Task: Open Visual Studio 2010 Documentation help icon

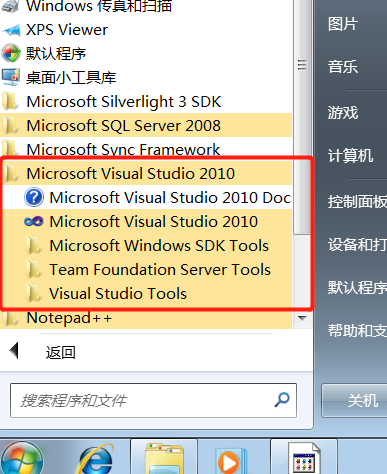Action: [34, 197]
